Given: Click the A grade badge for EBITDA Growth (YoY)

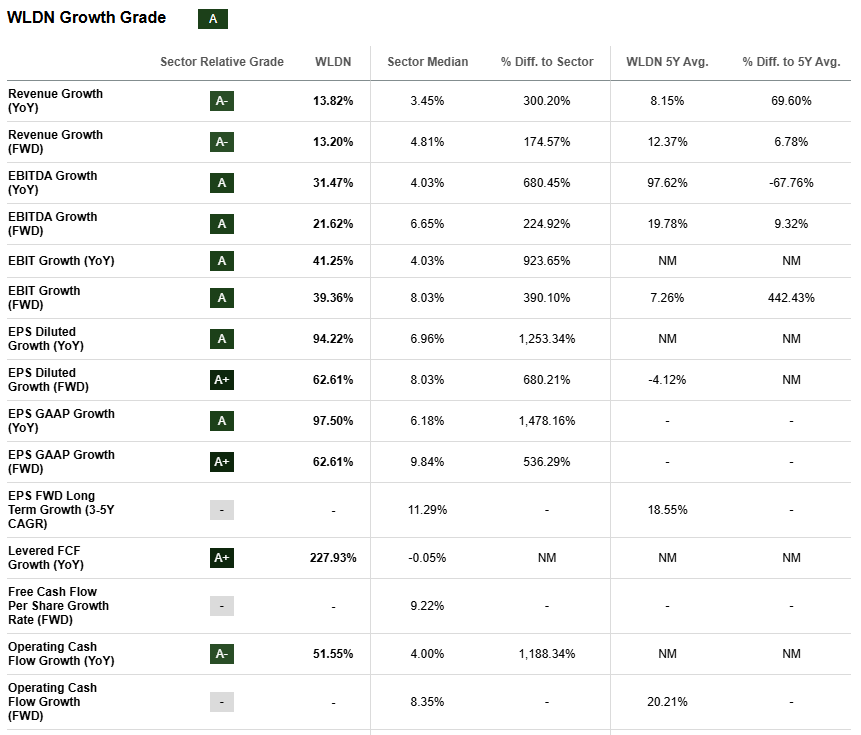Looking at the screenshot, I should 222,183.
